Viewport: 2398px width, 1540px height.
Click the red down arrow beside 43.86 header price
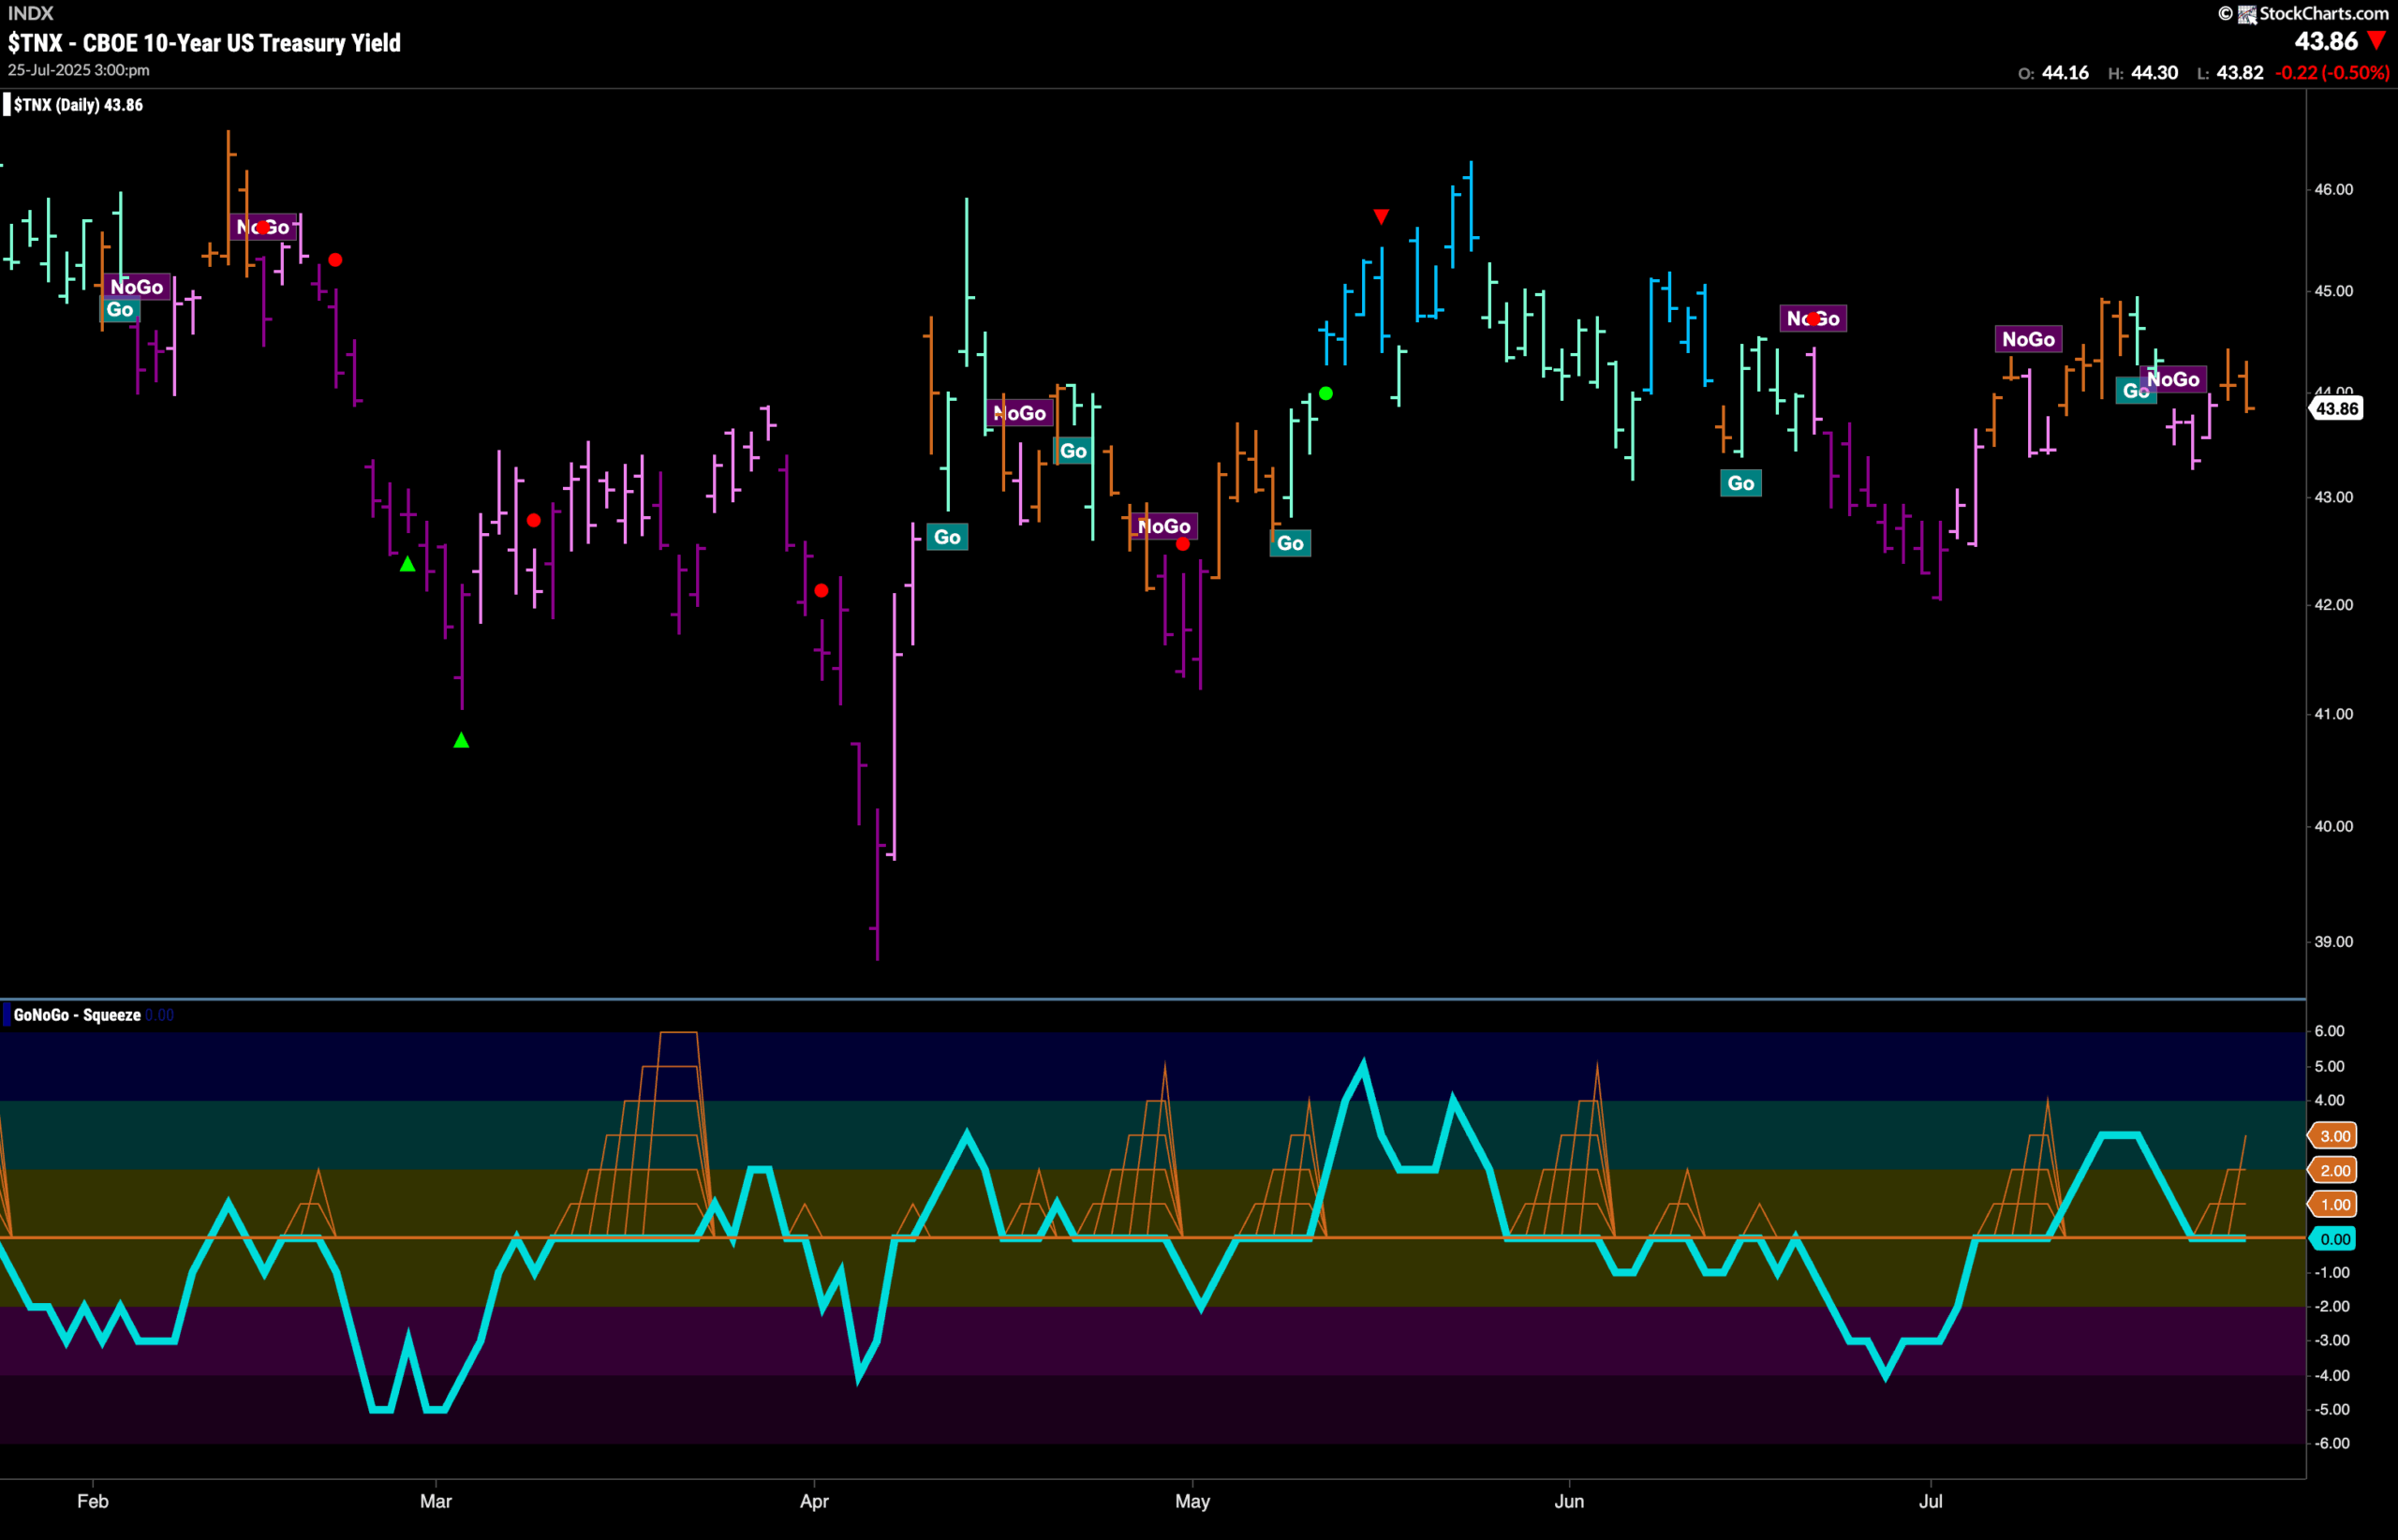pos(2376,41)
